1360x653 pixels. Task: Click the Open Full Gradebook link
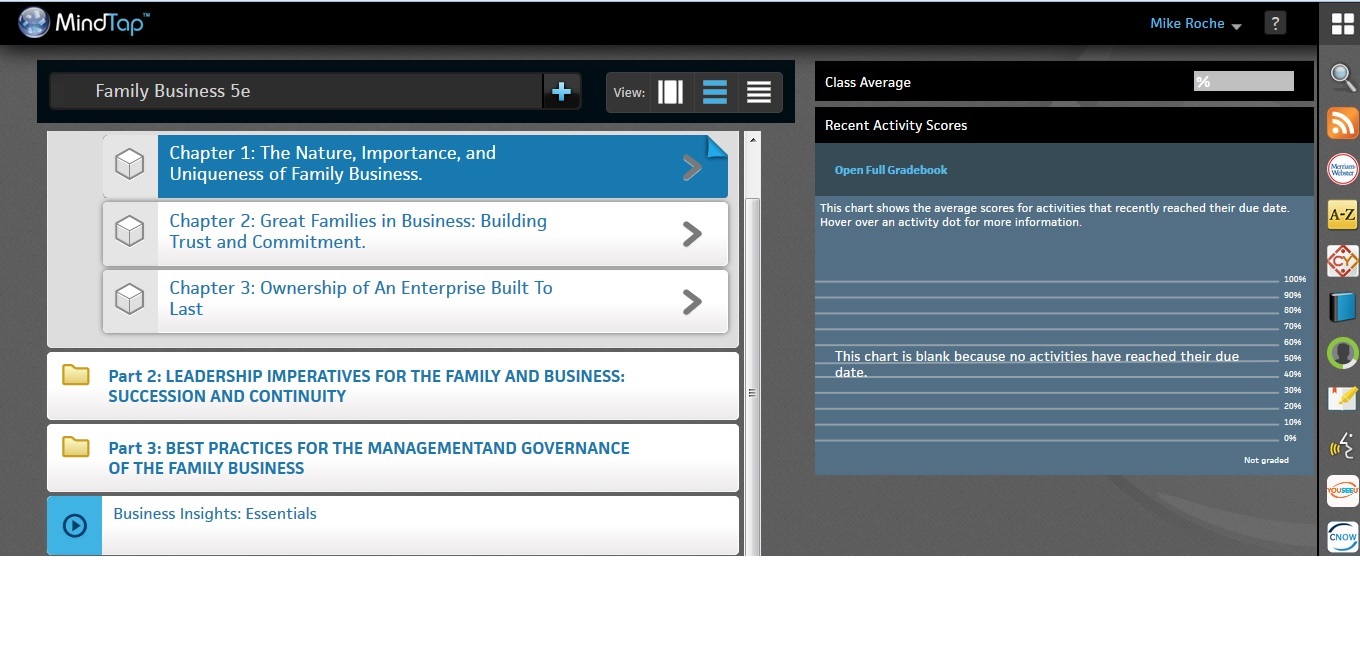pos(891,170)
